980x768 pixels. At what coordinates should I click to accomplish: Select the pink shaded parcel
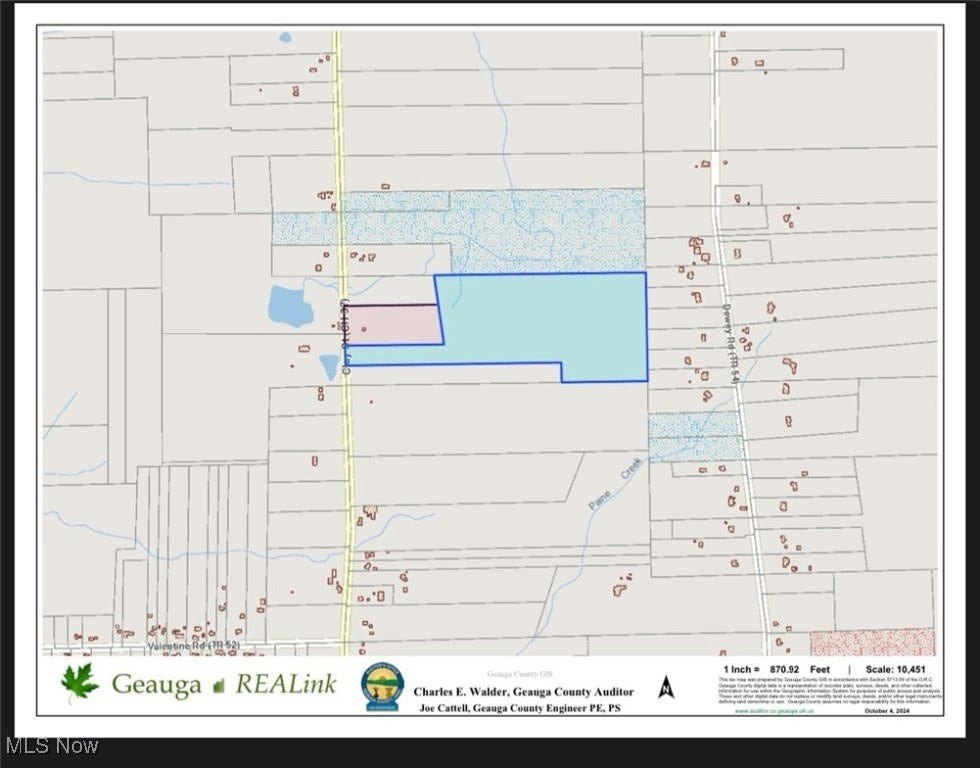coord(392,324)
